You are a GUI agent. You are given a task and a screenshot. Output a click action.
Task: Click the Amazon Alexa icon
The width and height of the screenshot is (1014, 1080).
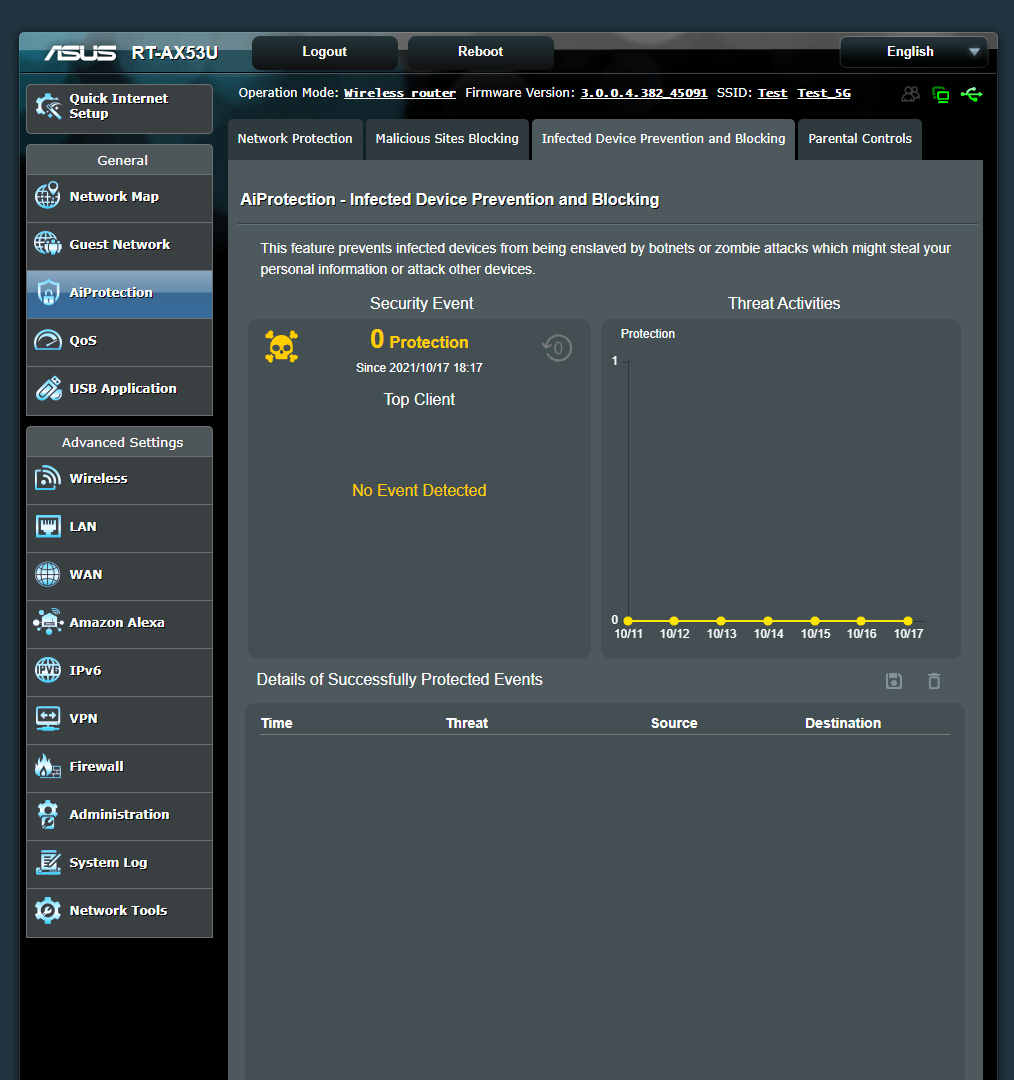tap(48, 622)
